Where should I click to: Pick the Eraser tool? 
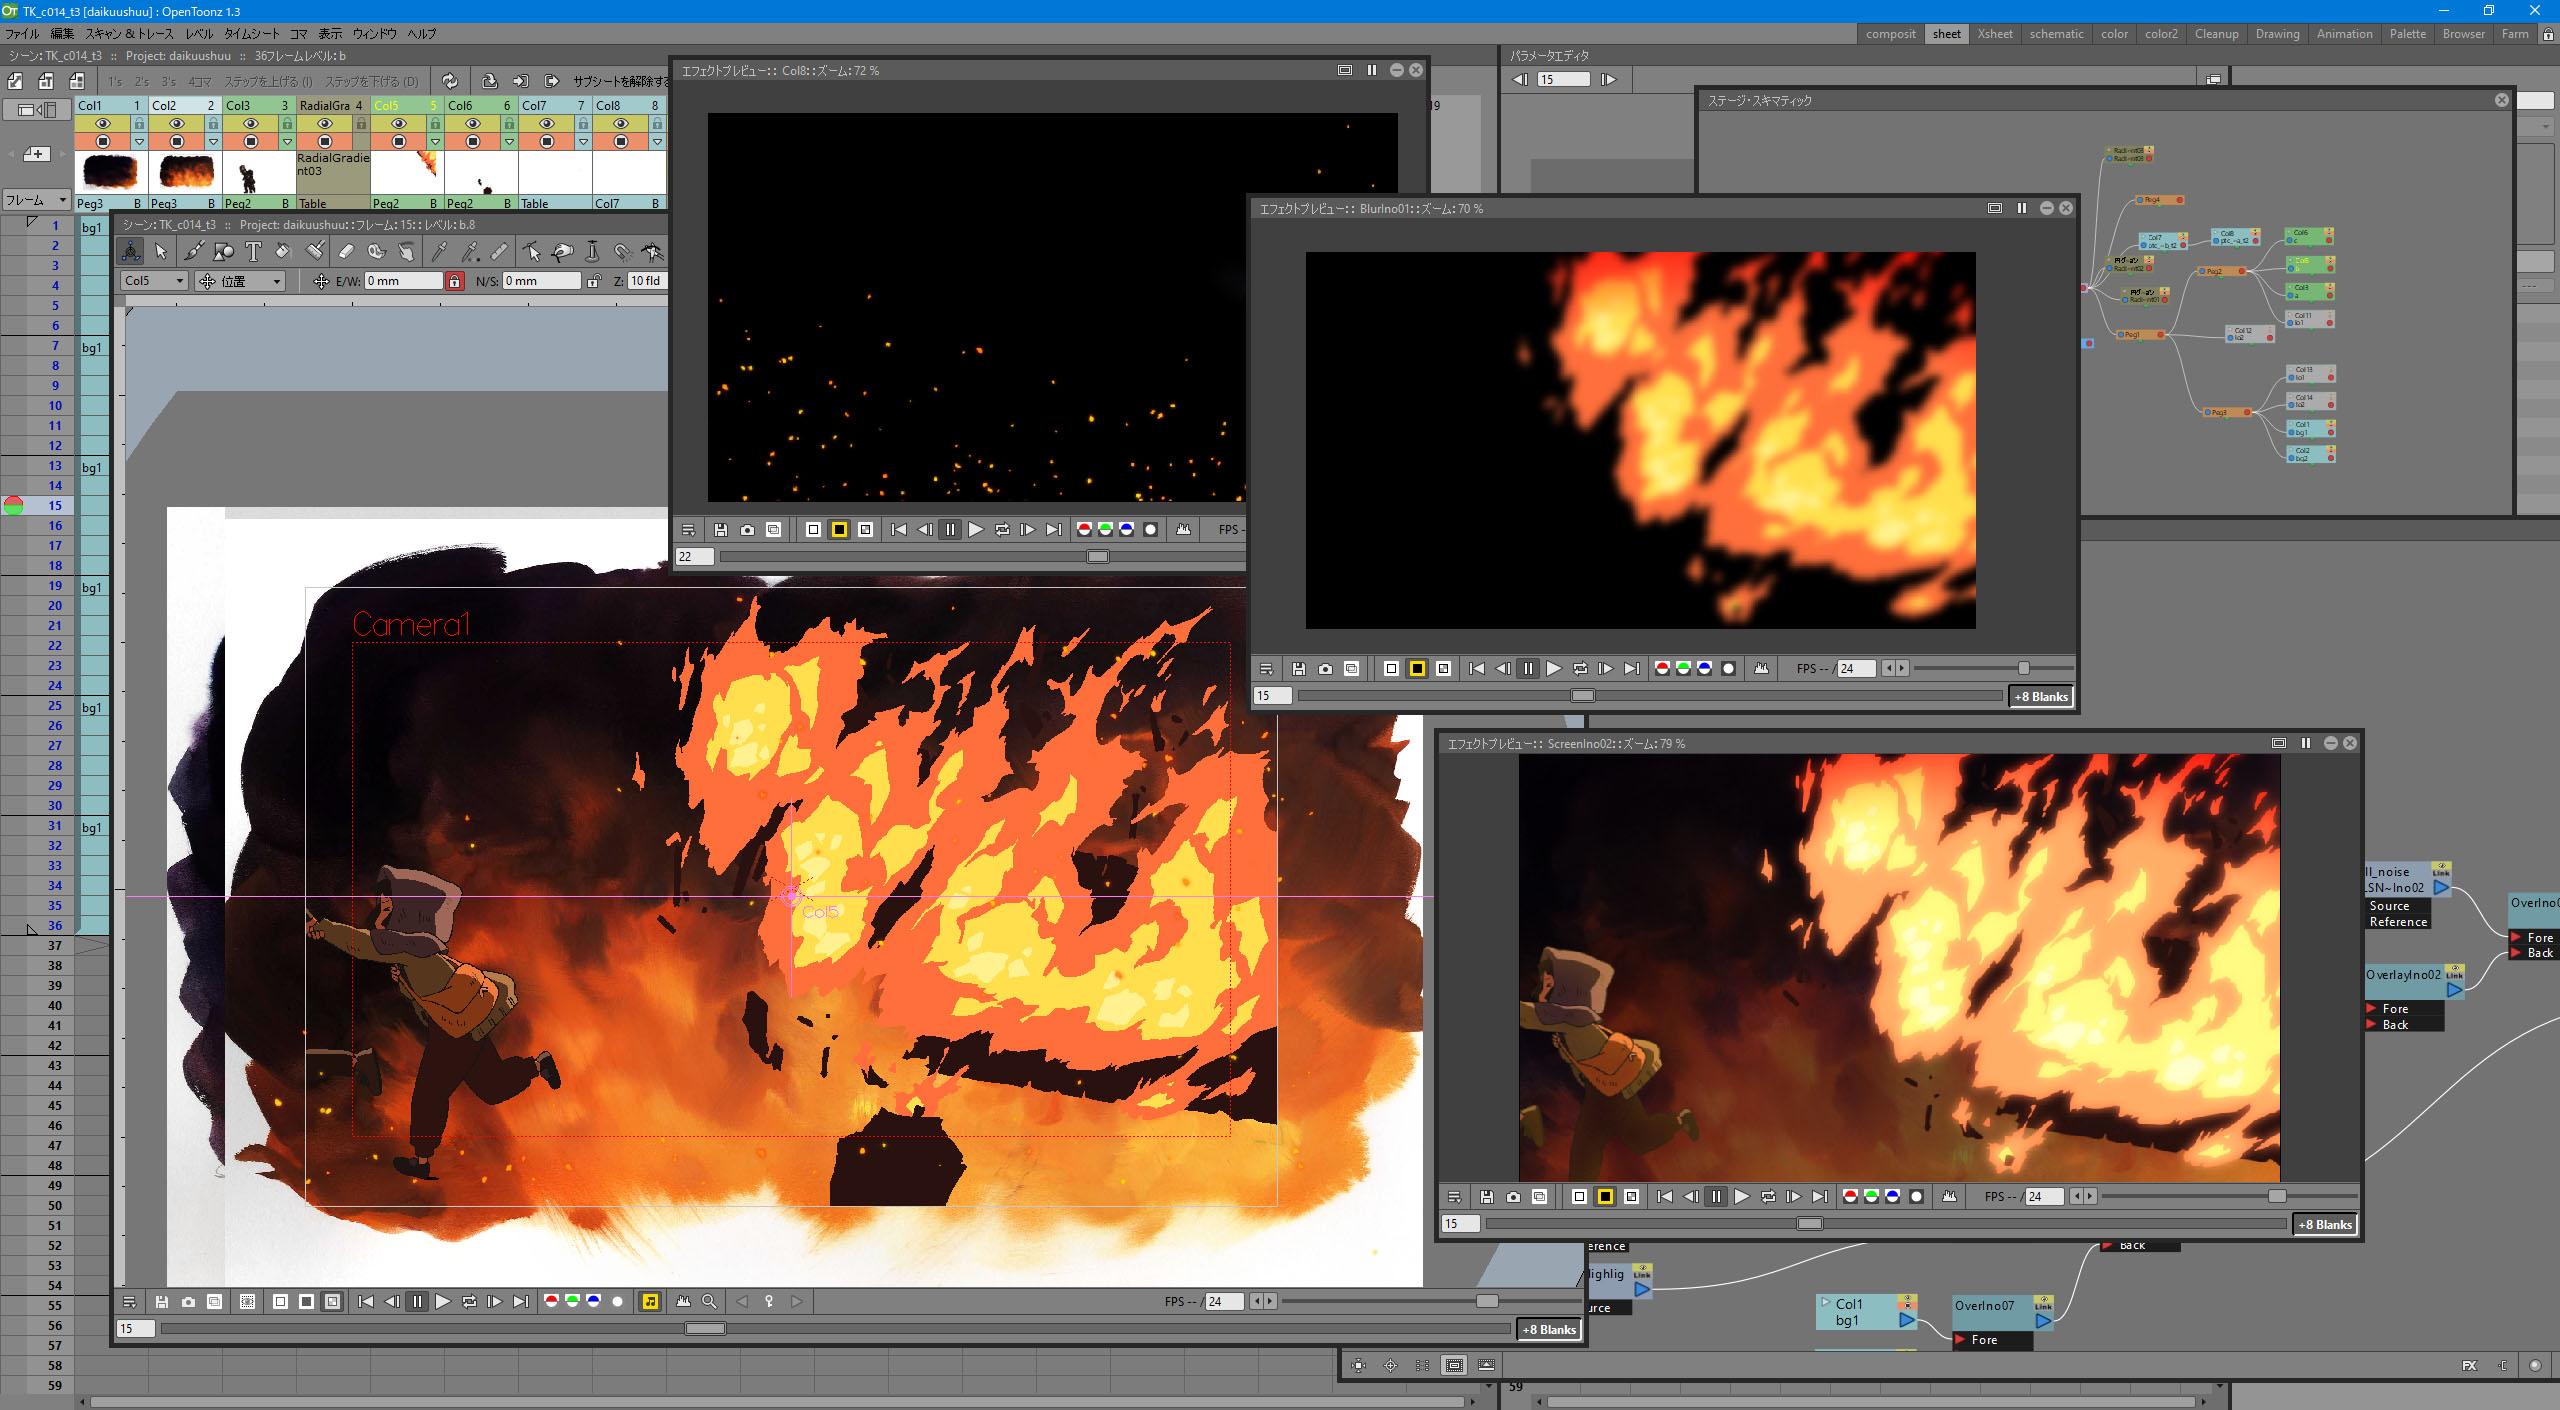346,251
